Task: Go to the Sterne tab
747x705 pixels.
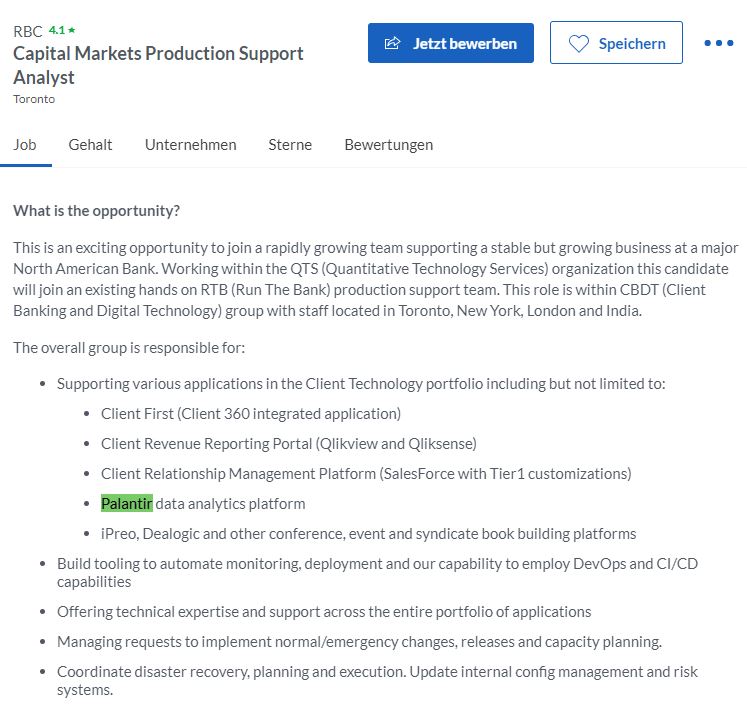Action: click(290, 144)
